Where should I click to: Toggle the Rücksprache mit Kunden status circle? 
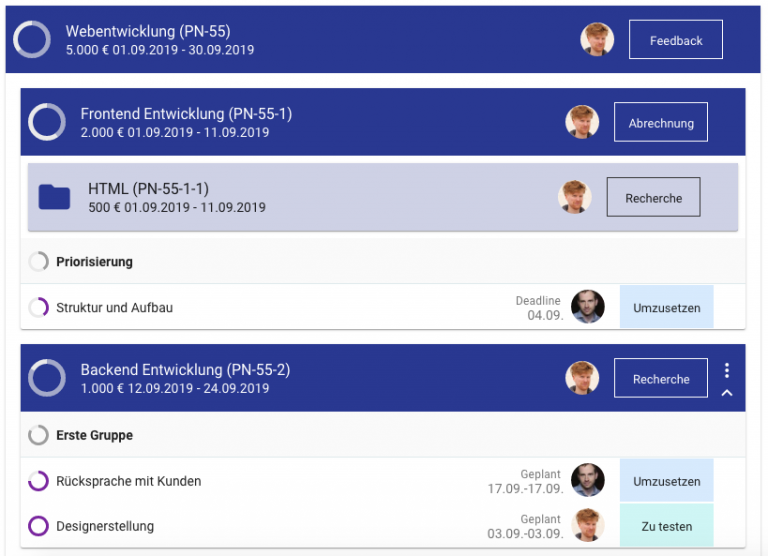pos(38,481)
